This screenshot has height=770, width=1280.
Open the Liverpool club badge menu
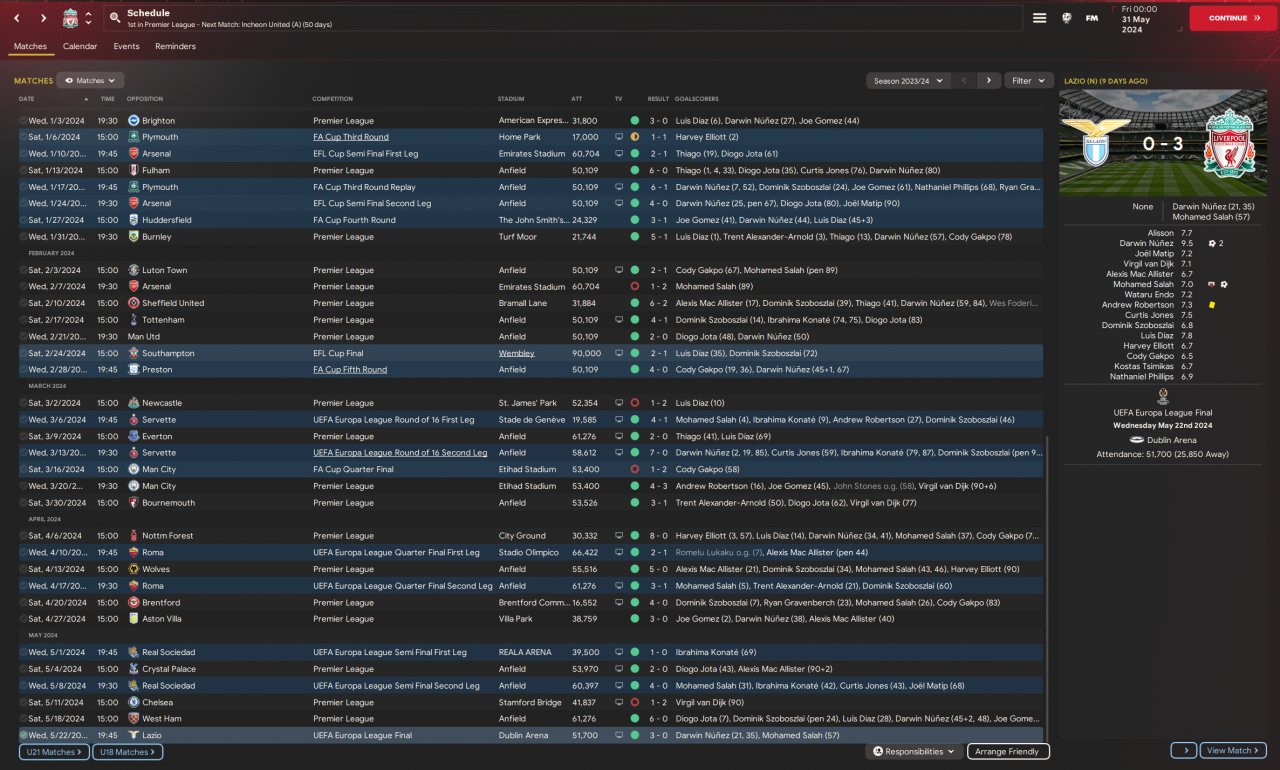click(70, 18)
